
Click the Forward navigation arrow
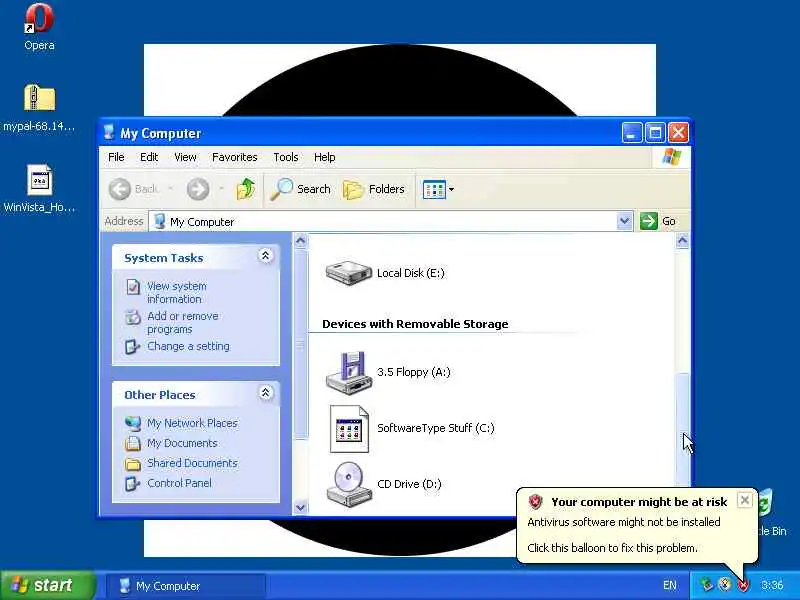[x=198, y=189]
